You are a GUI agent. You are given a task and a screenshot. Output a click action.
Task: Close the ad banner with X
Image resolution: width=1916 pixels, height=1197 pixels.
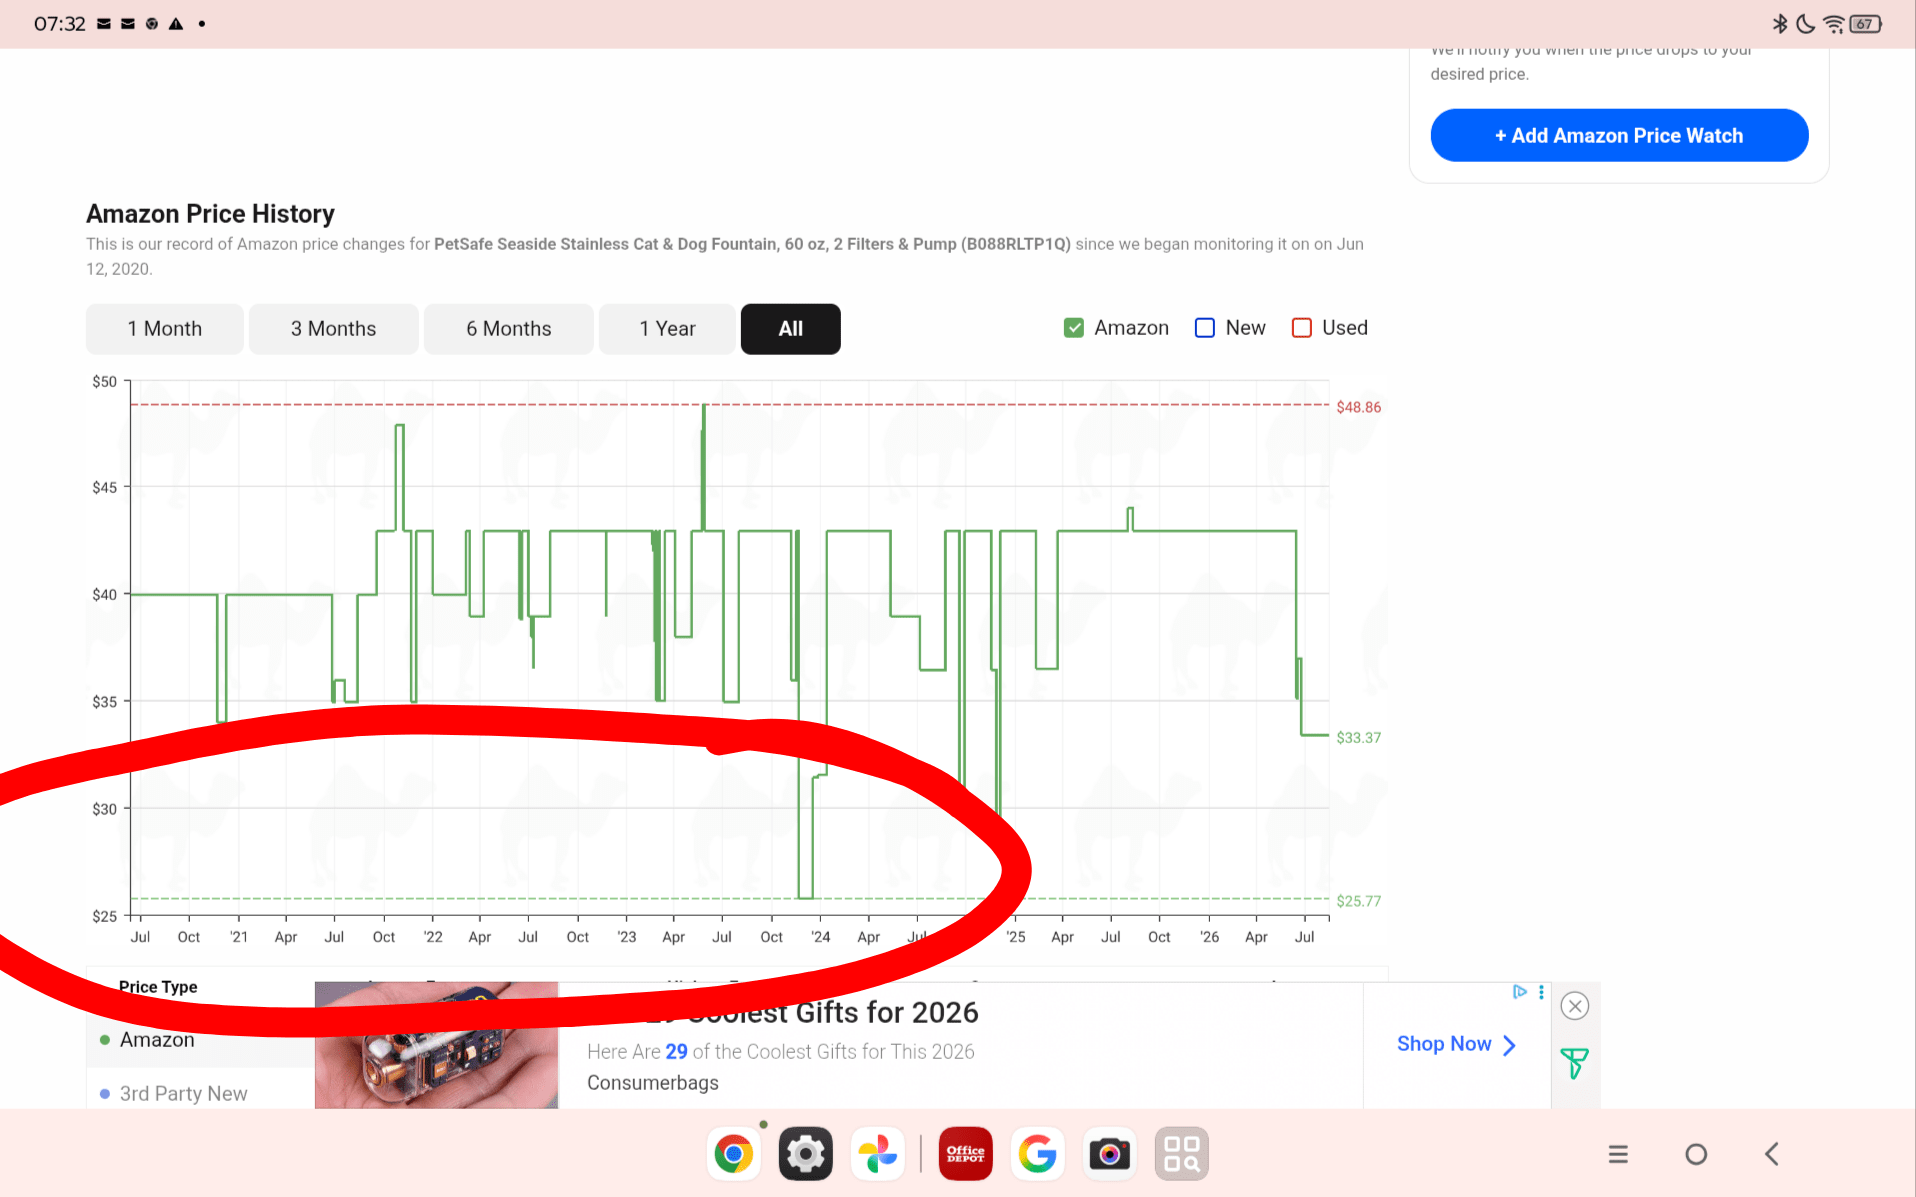[x=1575, y=1006]
